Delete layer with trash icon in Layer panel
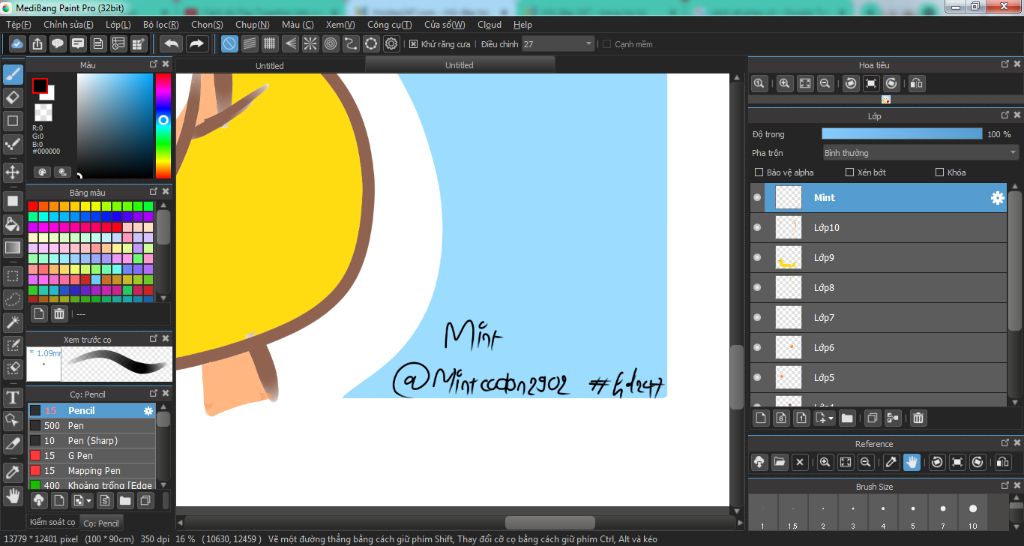Viewport: 1024px width, 546px height. (x=918, y=418)
